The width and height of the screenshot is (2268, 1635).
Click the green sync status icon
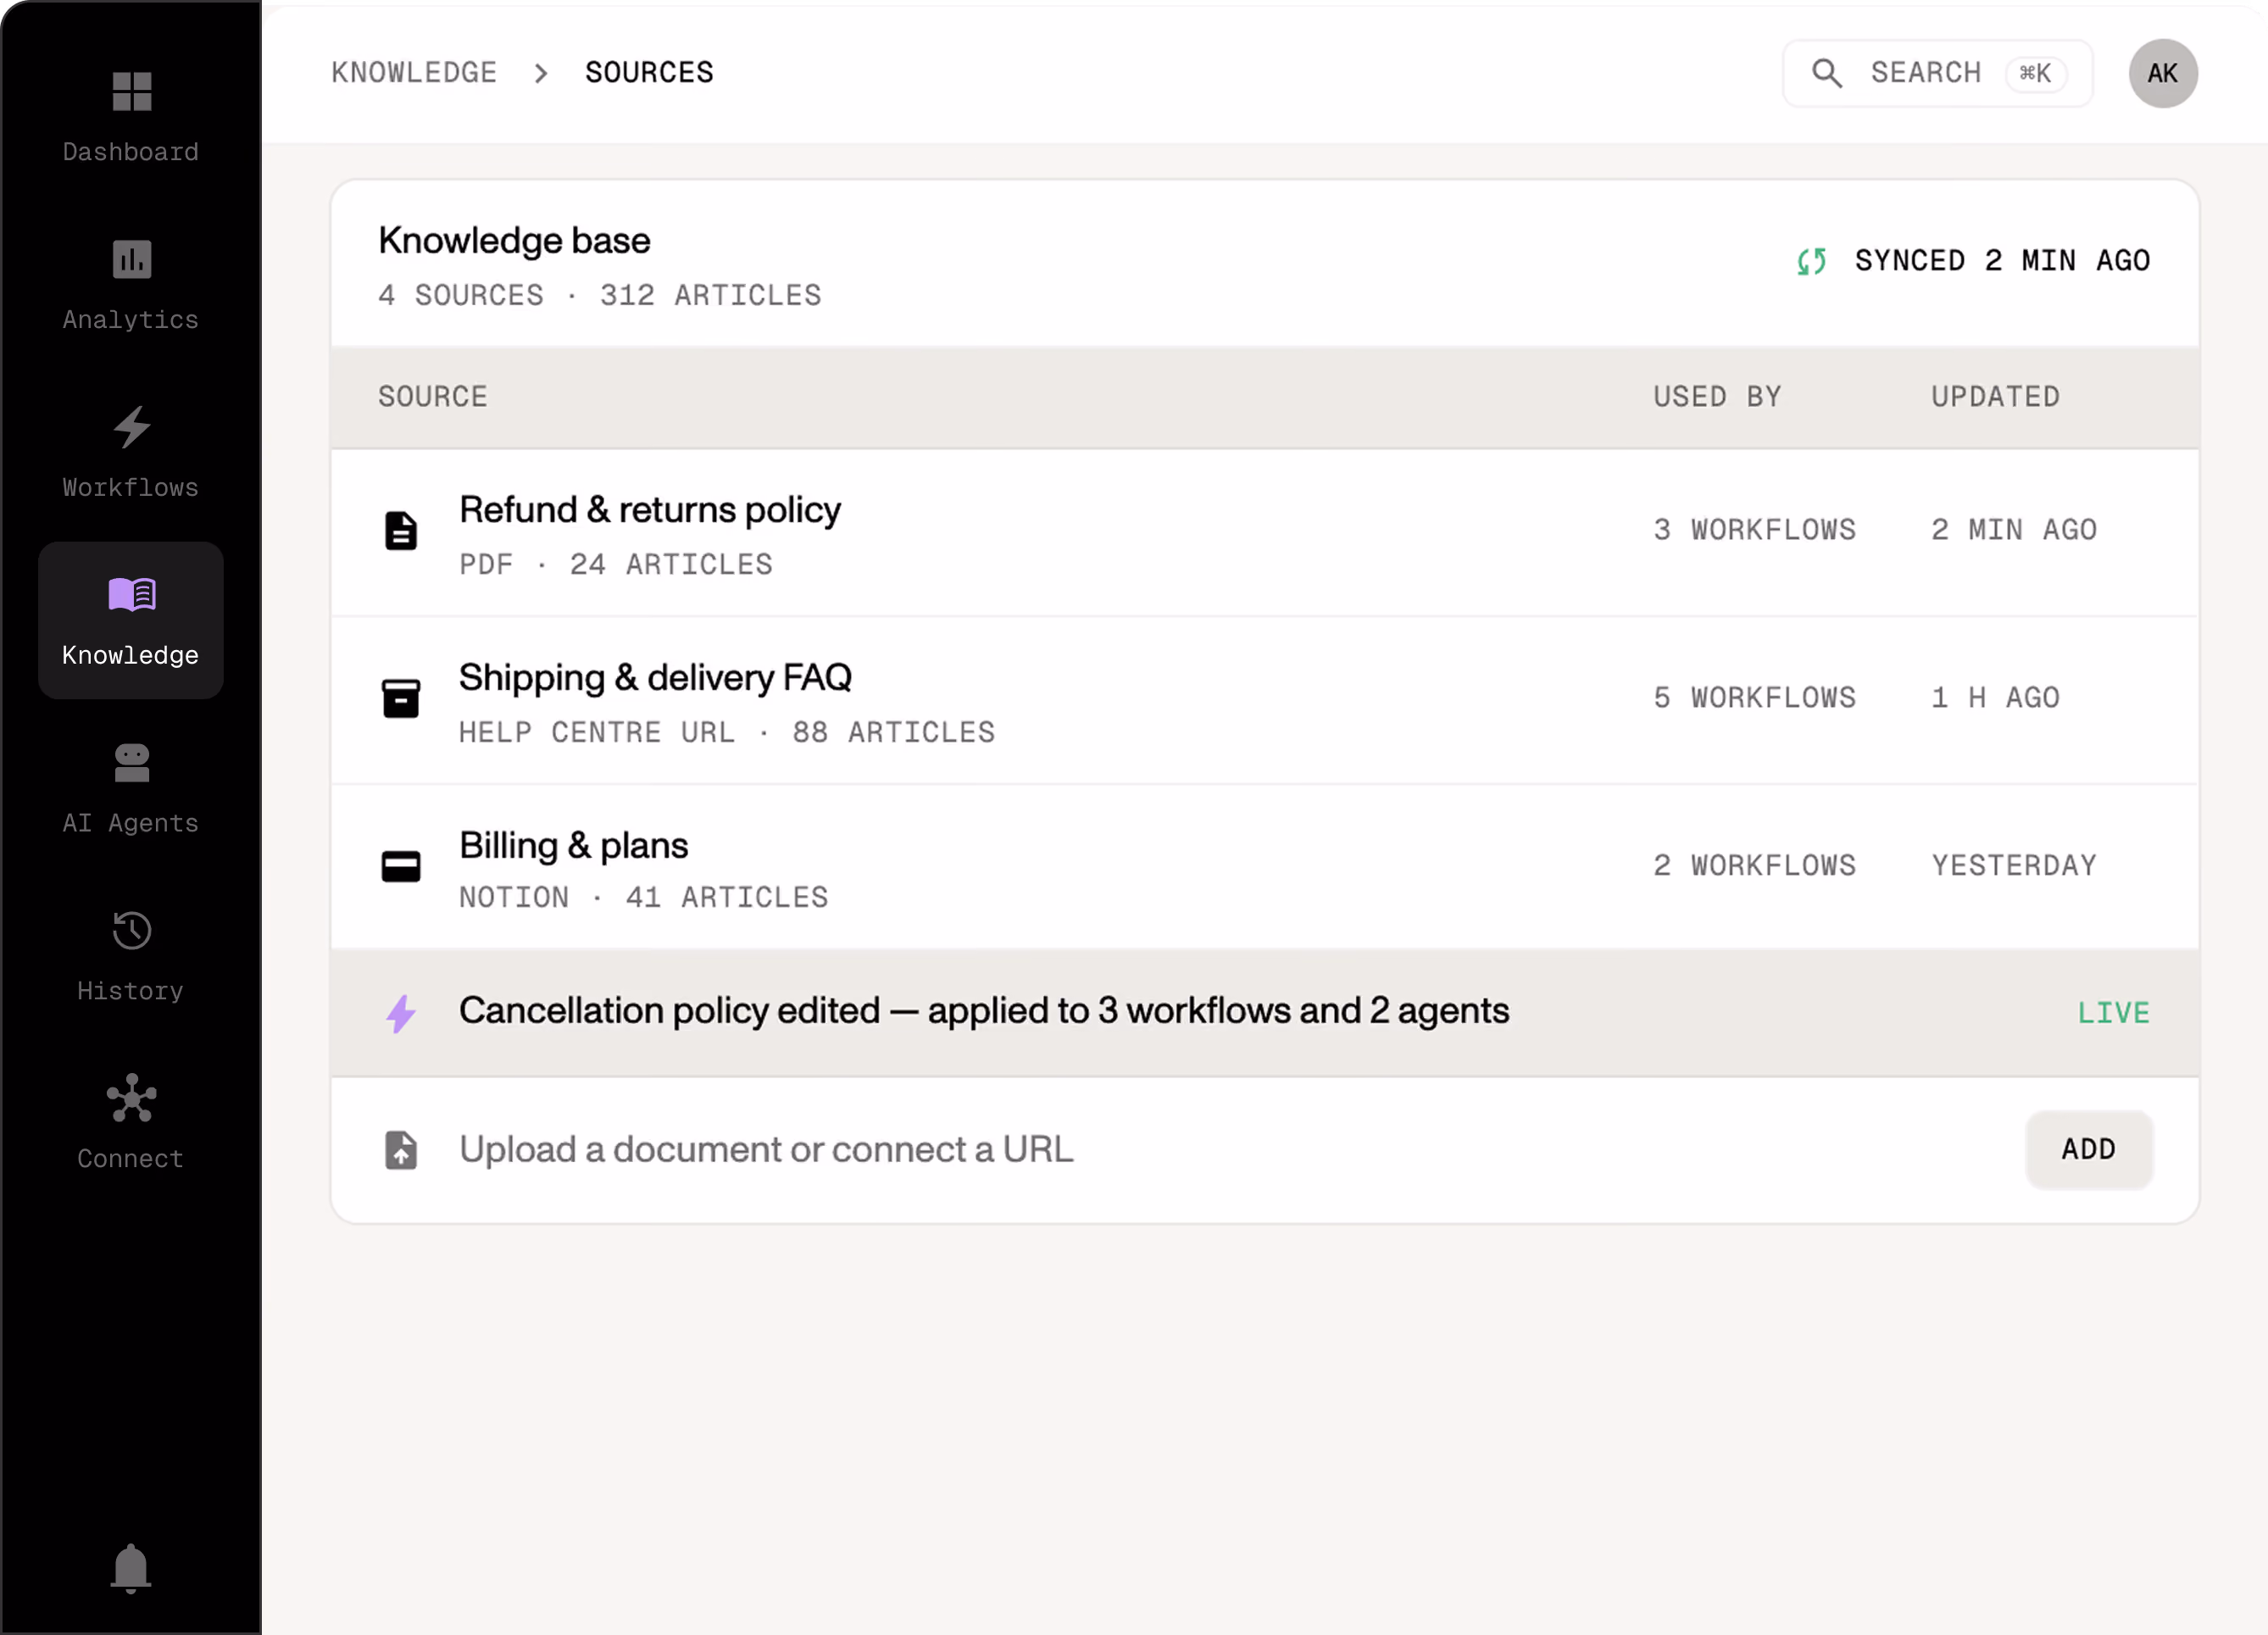pos(1811,261)
